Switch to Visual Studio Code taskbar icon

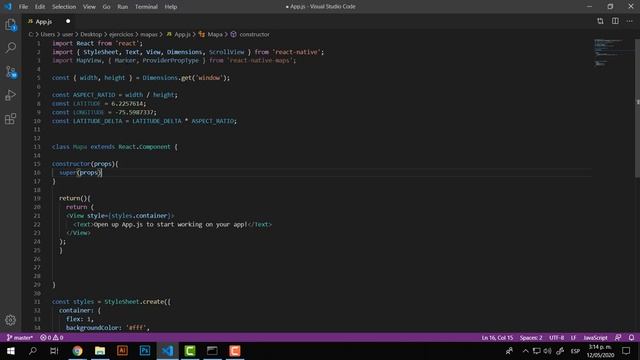pyautogui.click(x=167, y=351)
